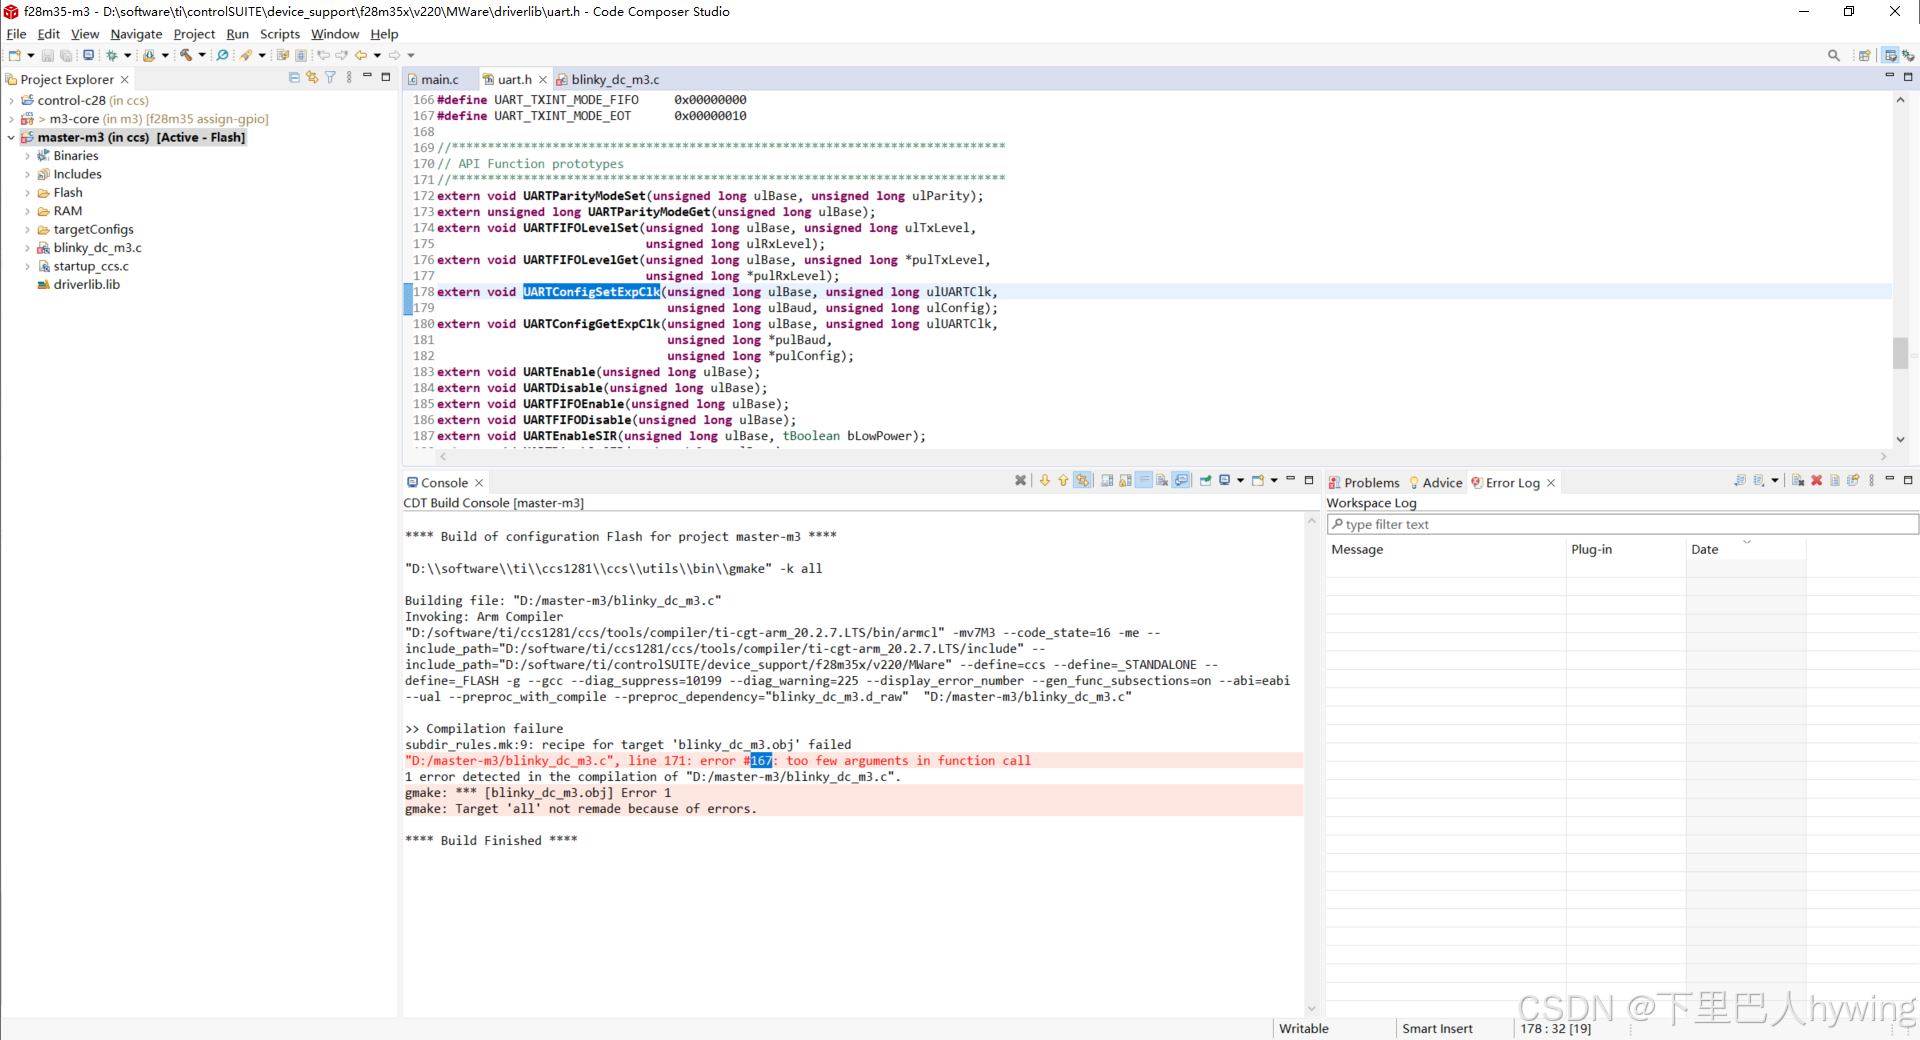Maximize the editor area

[x=1908, y=77]
